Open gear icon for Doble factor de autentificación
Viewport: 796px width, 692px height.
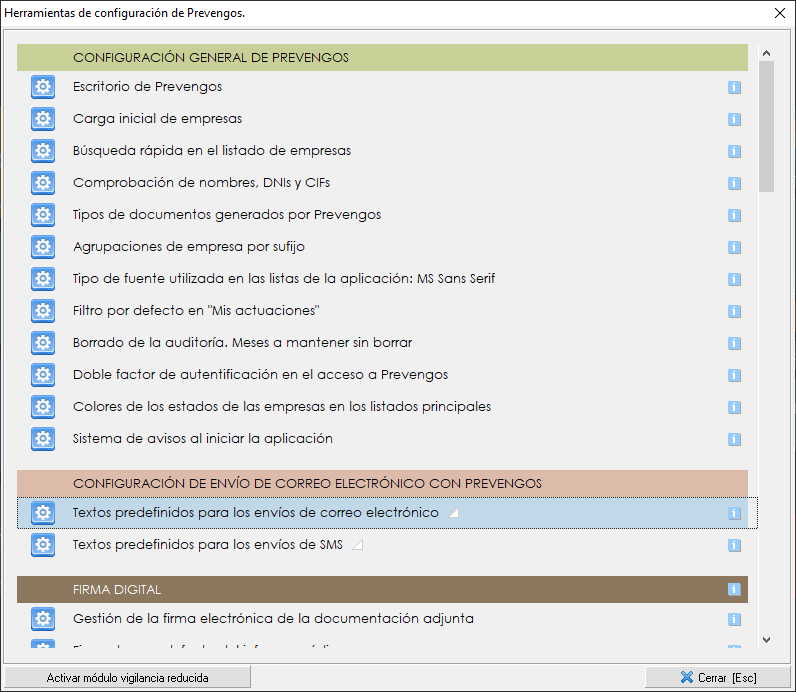(x=43, y=375)
